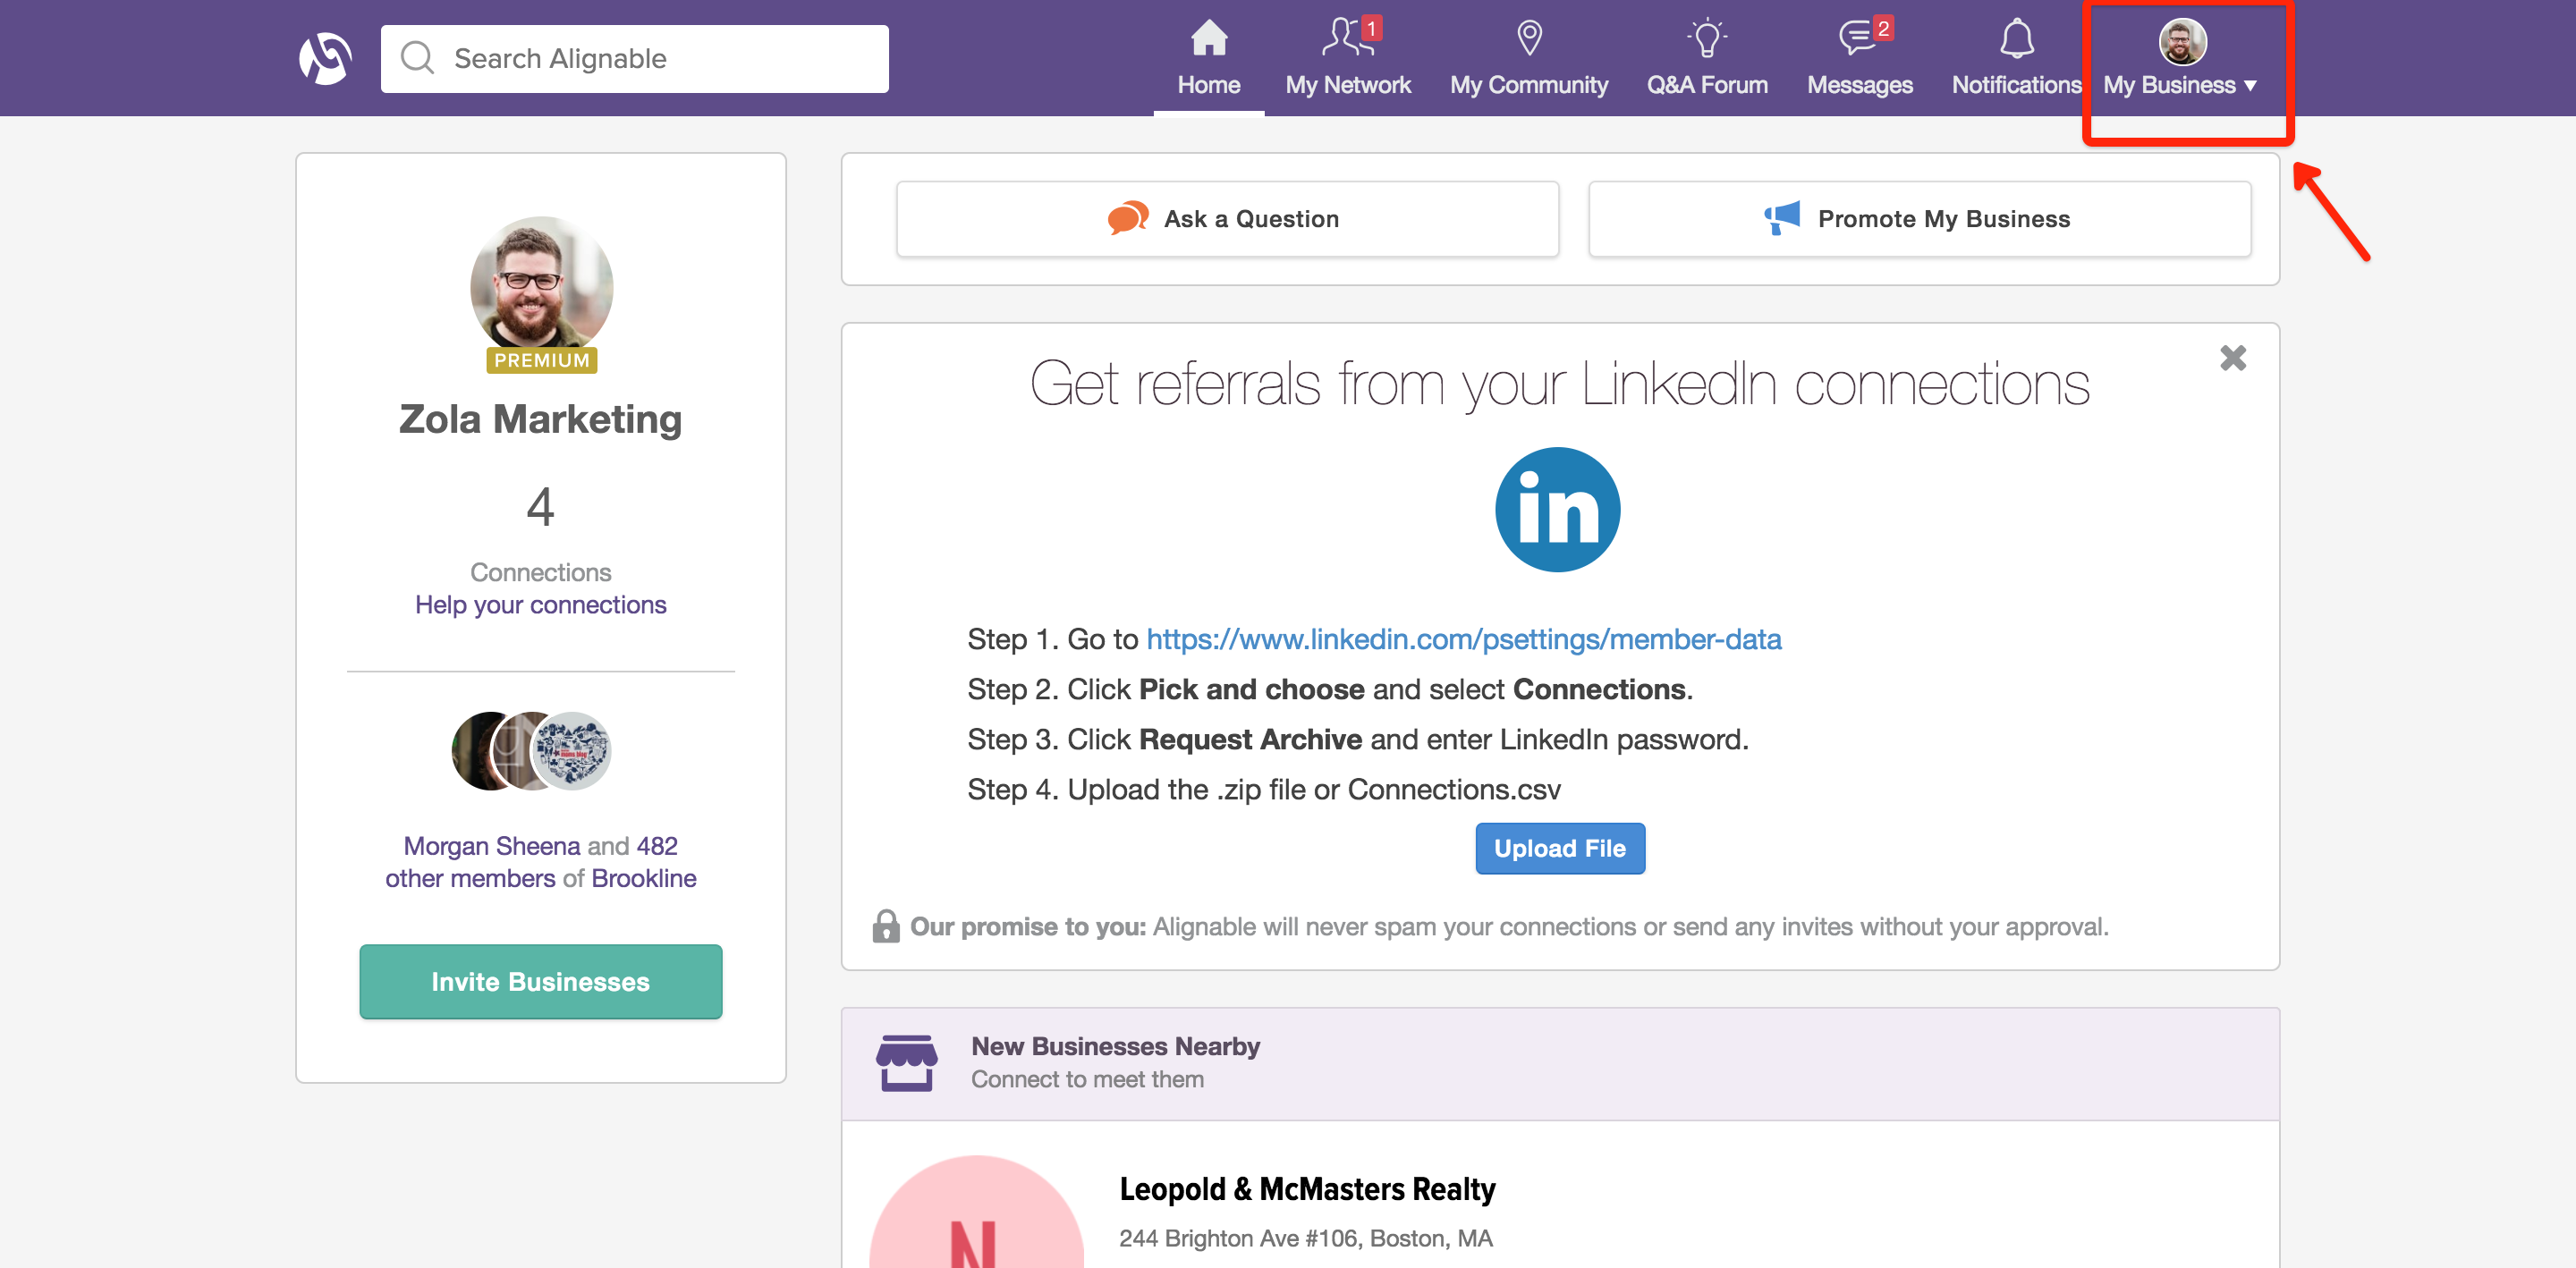Click the profile avatar in navbar

2182,41
